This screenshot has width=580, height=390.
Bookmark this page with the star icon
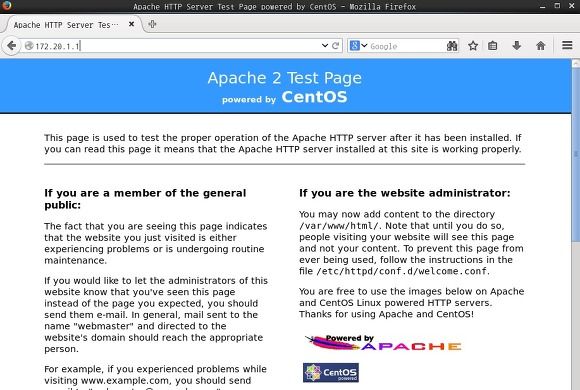(473, 46)
